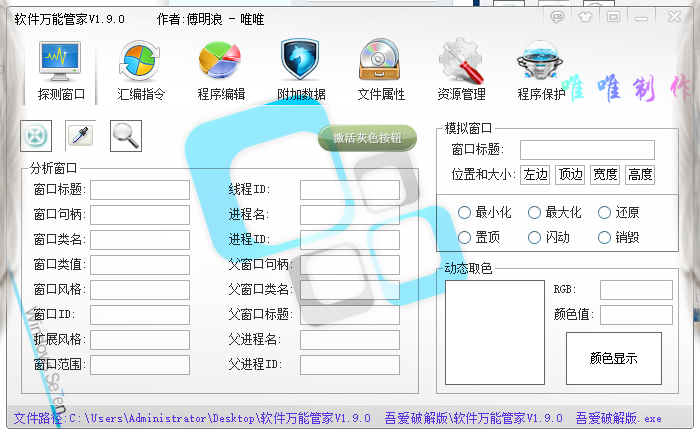Open the 程序编辑 tab
The height and width of the screenshot is (435, 700).
coord(221,70)
